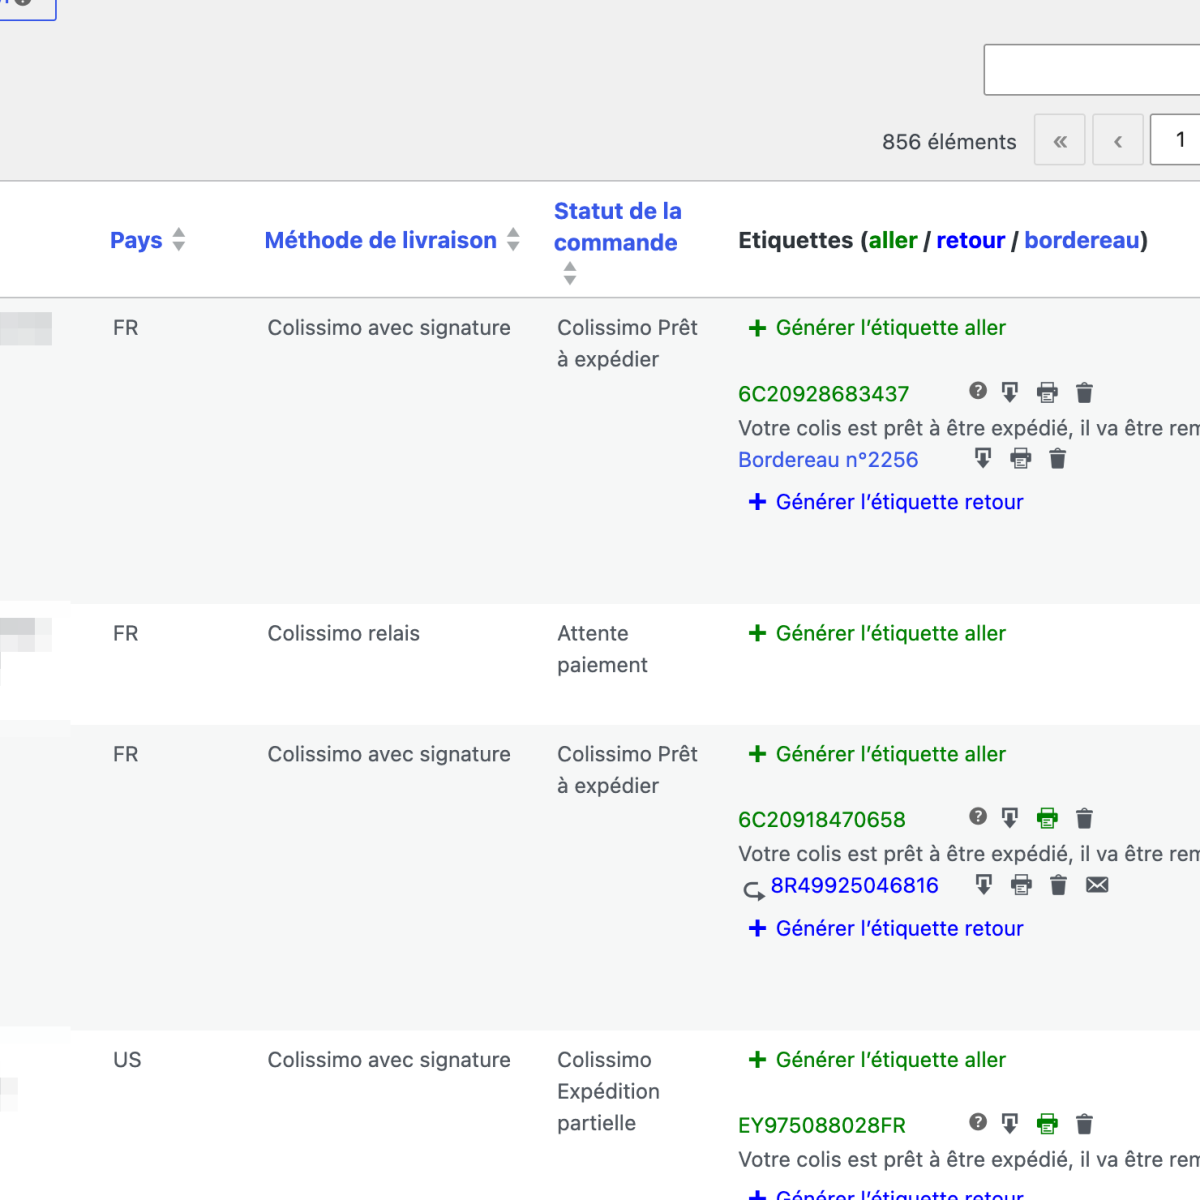Delete Bordereau n°2256 with trash icon

tap(1057, 458)
